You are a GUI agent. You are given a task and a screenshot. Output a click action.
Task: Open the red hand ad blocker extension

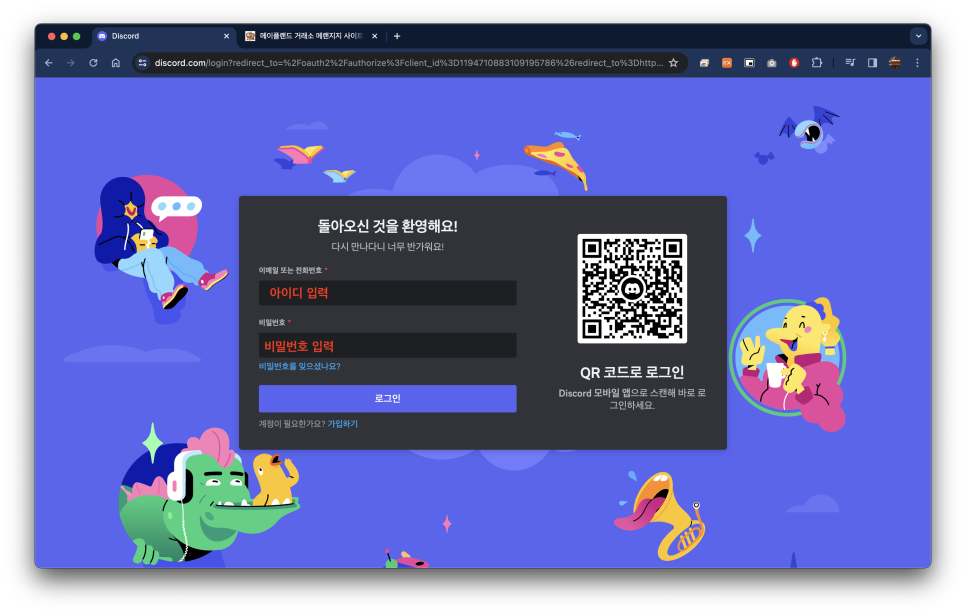794,63
